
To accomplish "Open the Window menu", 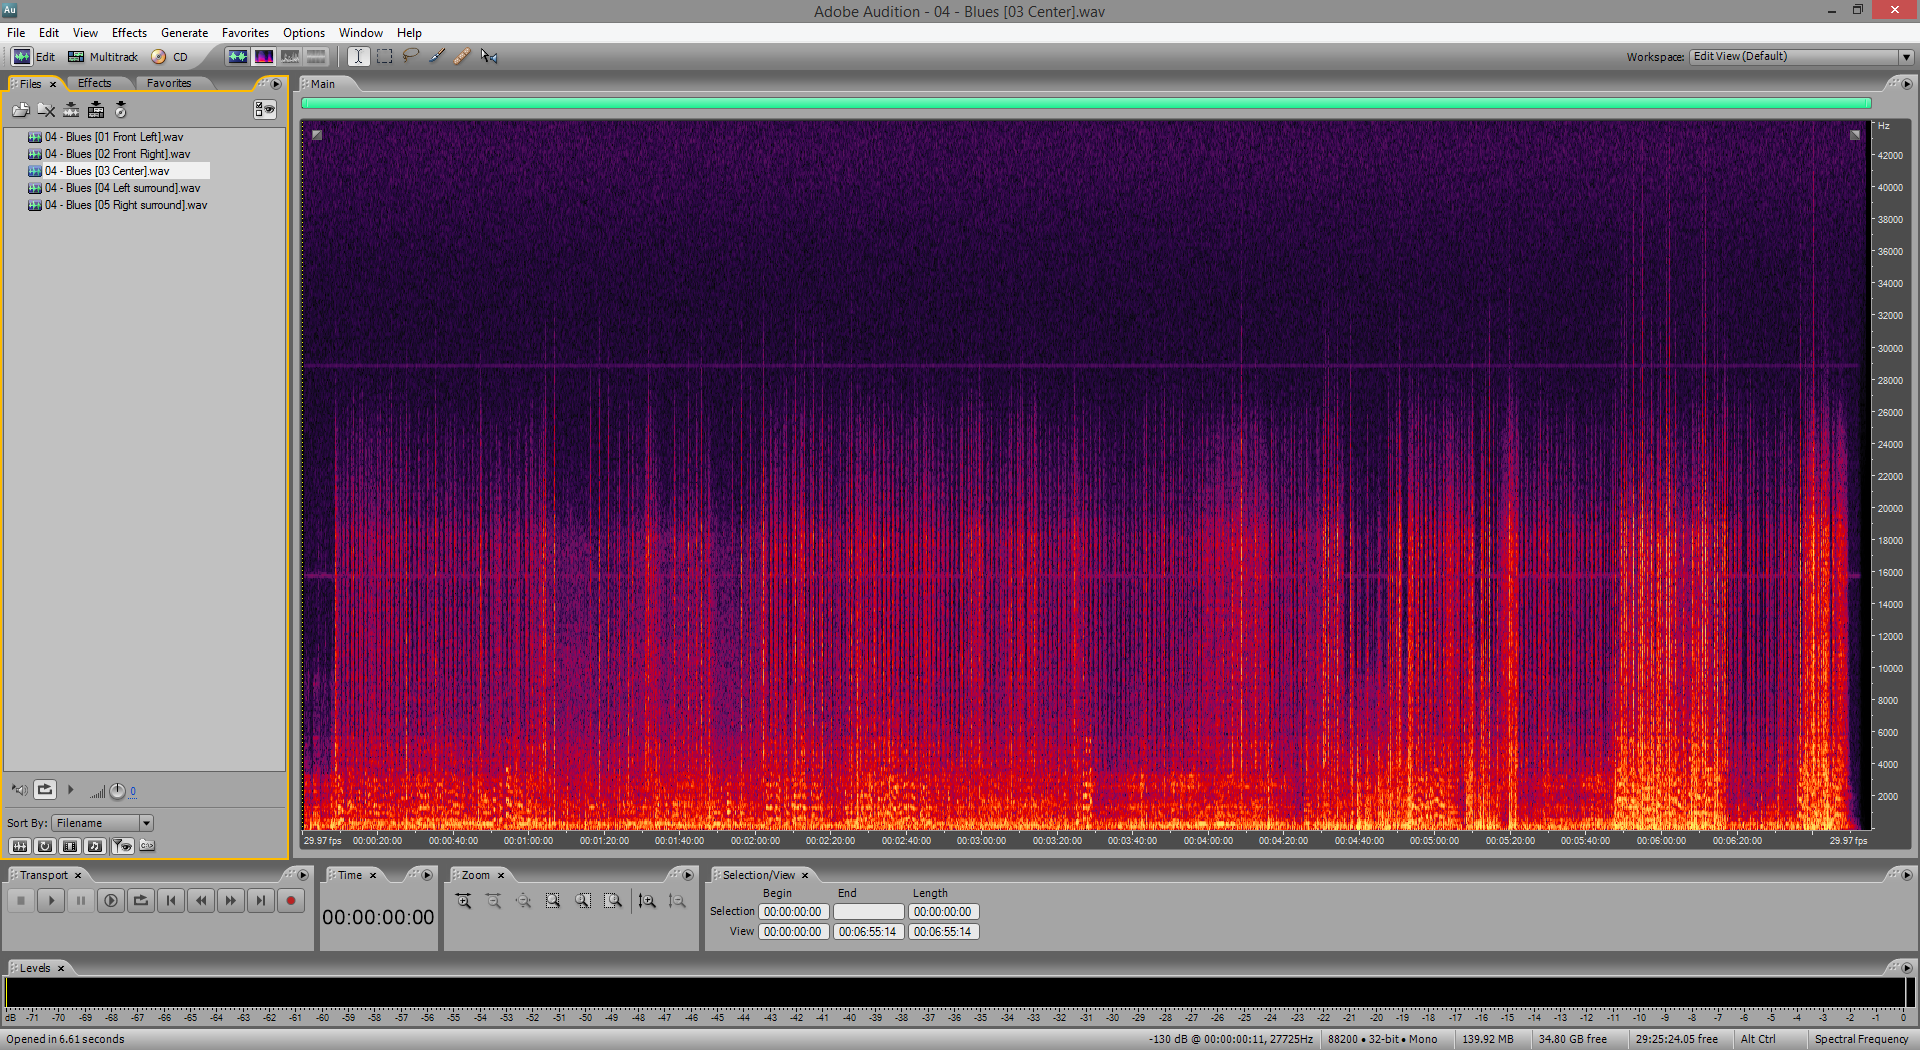I will pos(361,33).
